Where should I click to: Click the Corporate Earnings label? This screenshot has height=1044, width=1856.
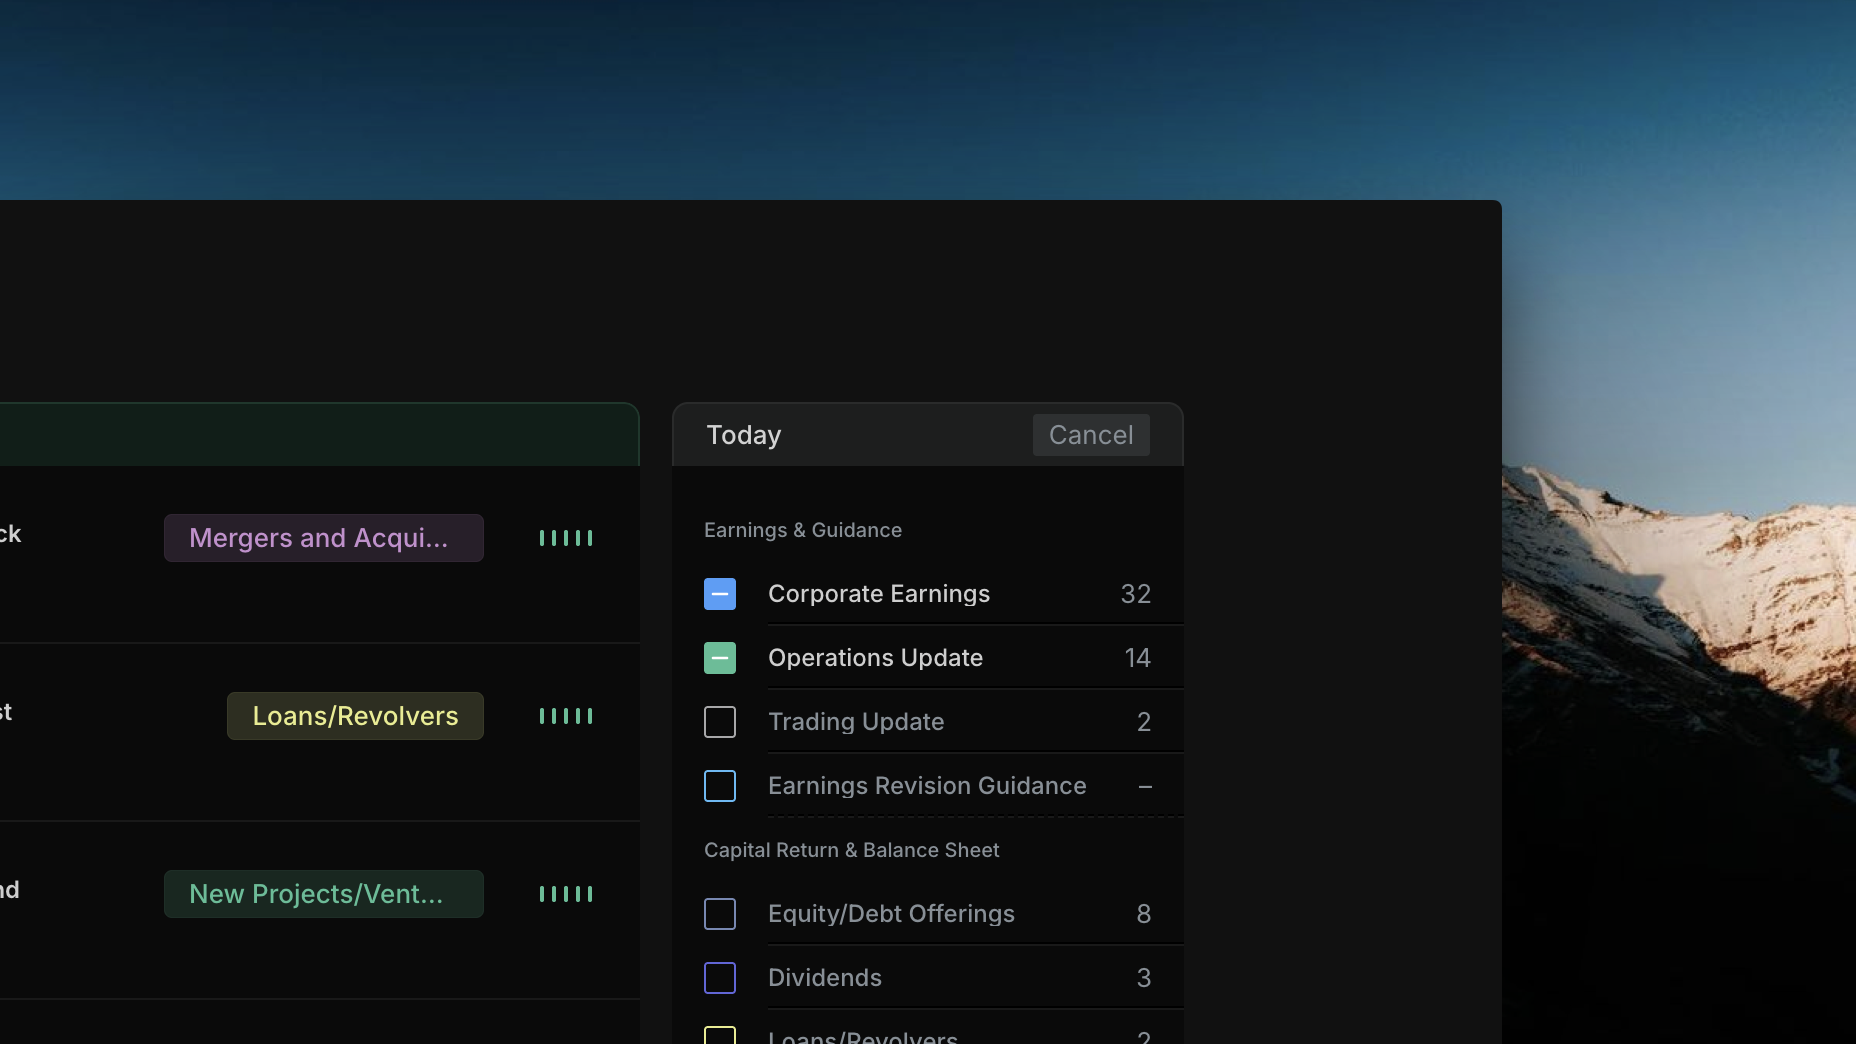coord(879,594)
